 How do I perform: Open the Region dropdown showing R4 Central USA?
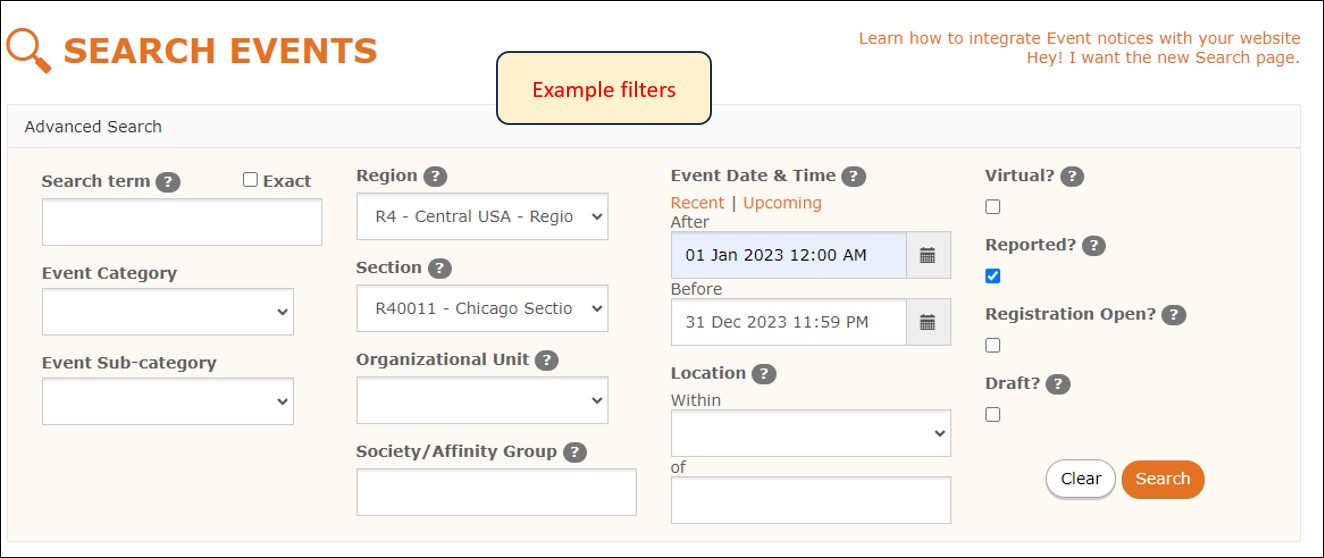pos(482,216)
